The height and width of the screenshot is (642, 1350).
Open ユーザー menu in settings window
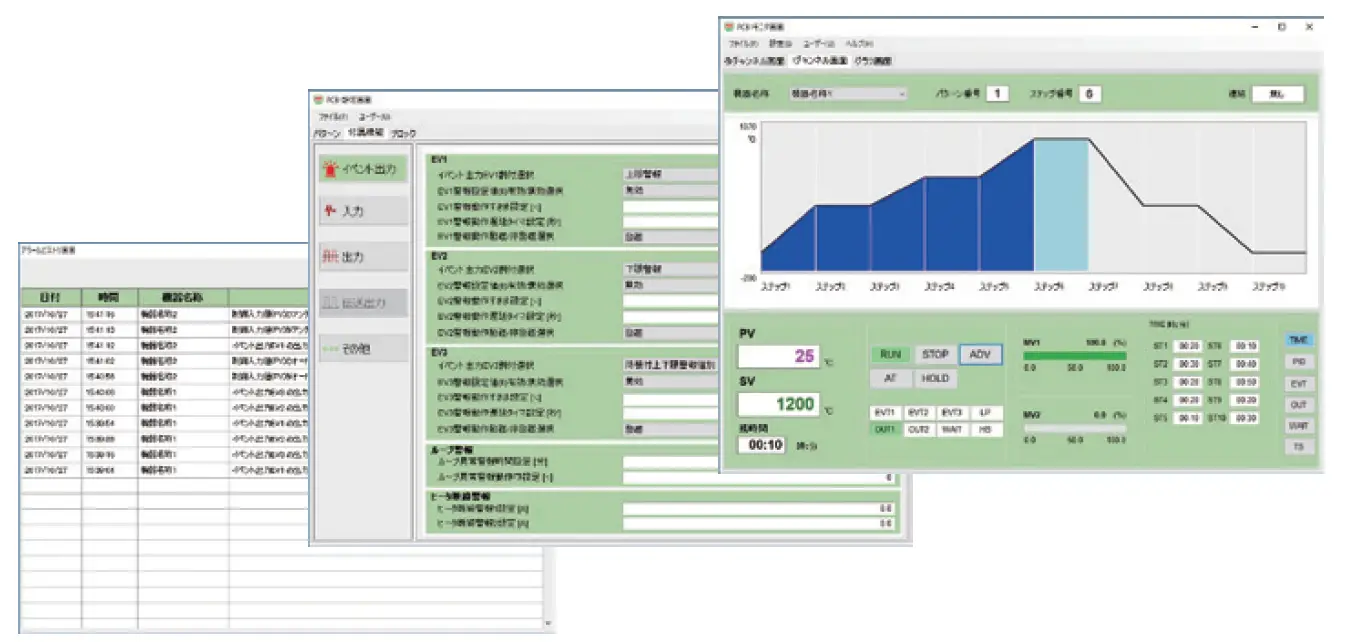(375, 117)
